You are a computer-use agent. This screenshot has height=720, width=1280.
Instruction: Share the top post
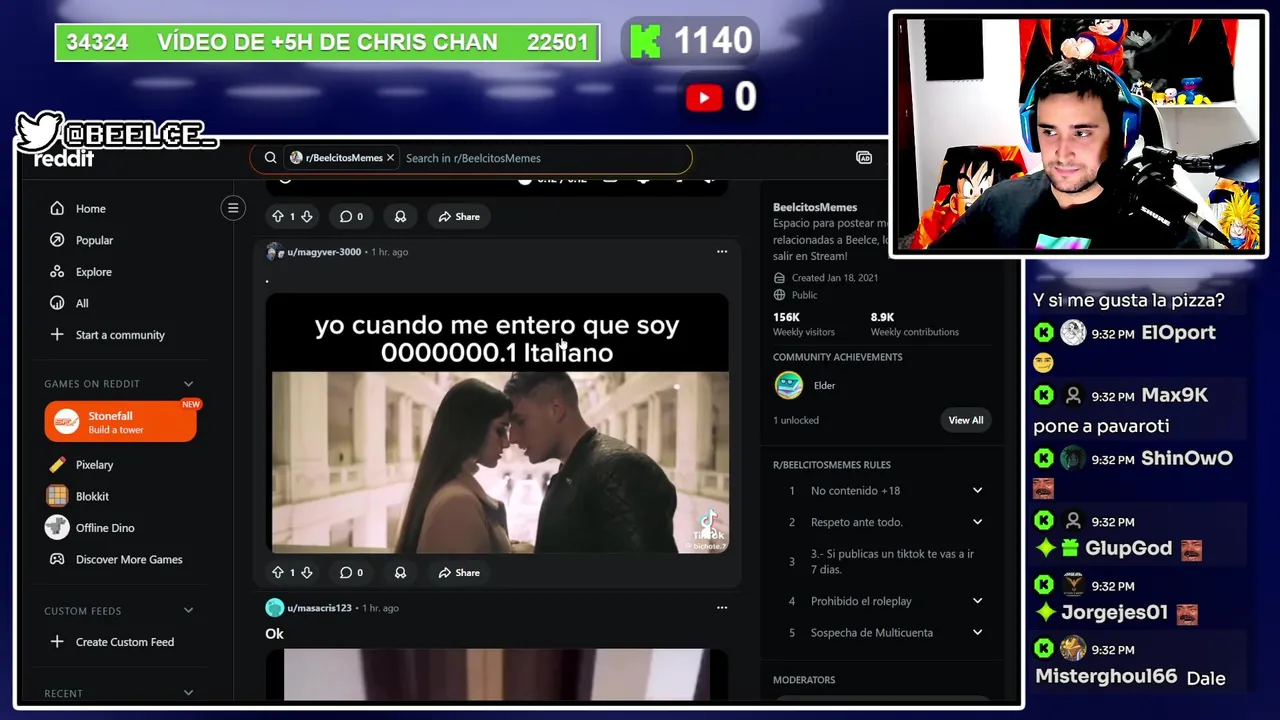tap(459, 216)
